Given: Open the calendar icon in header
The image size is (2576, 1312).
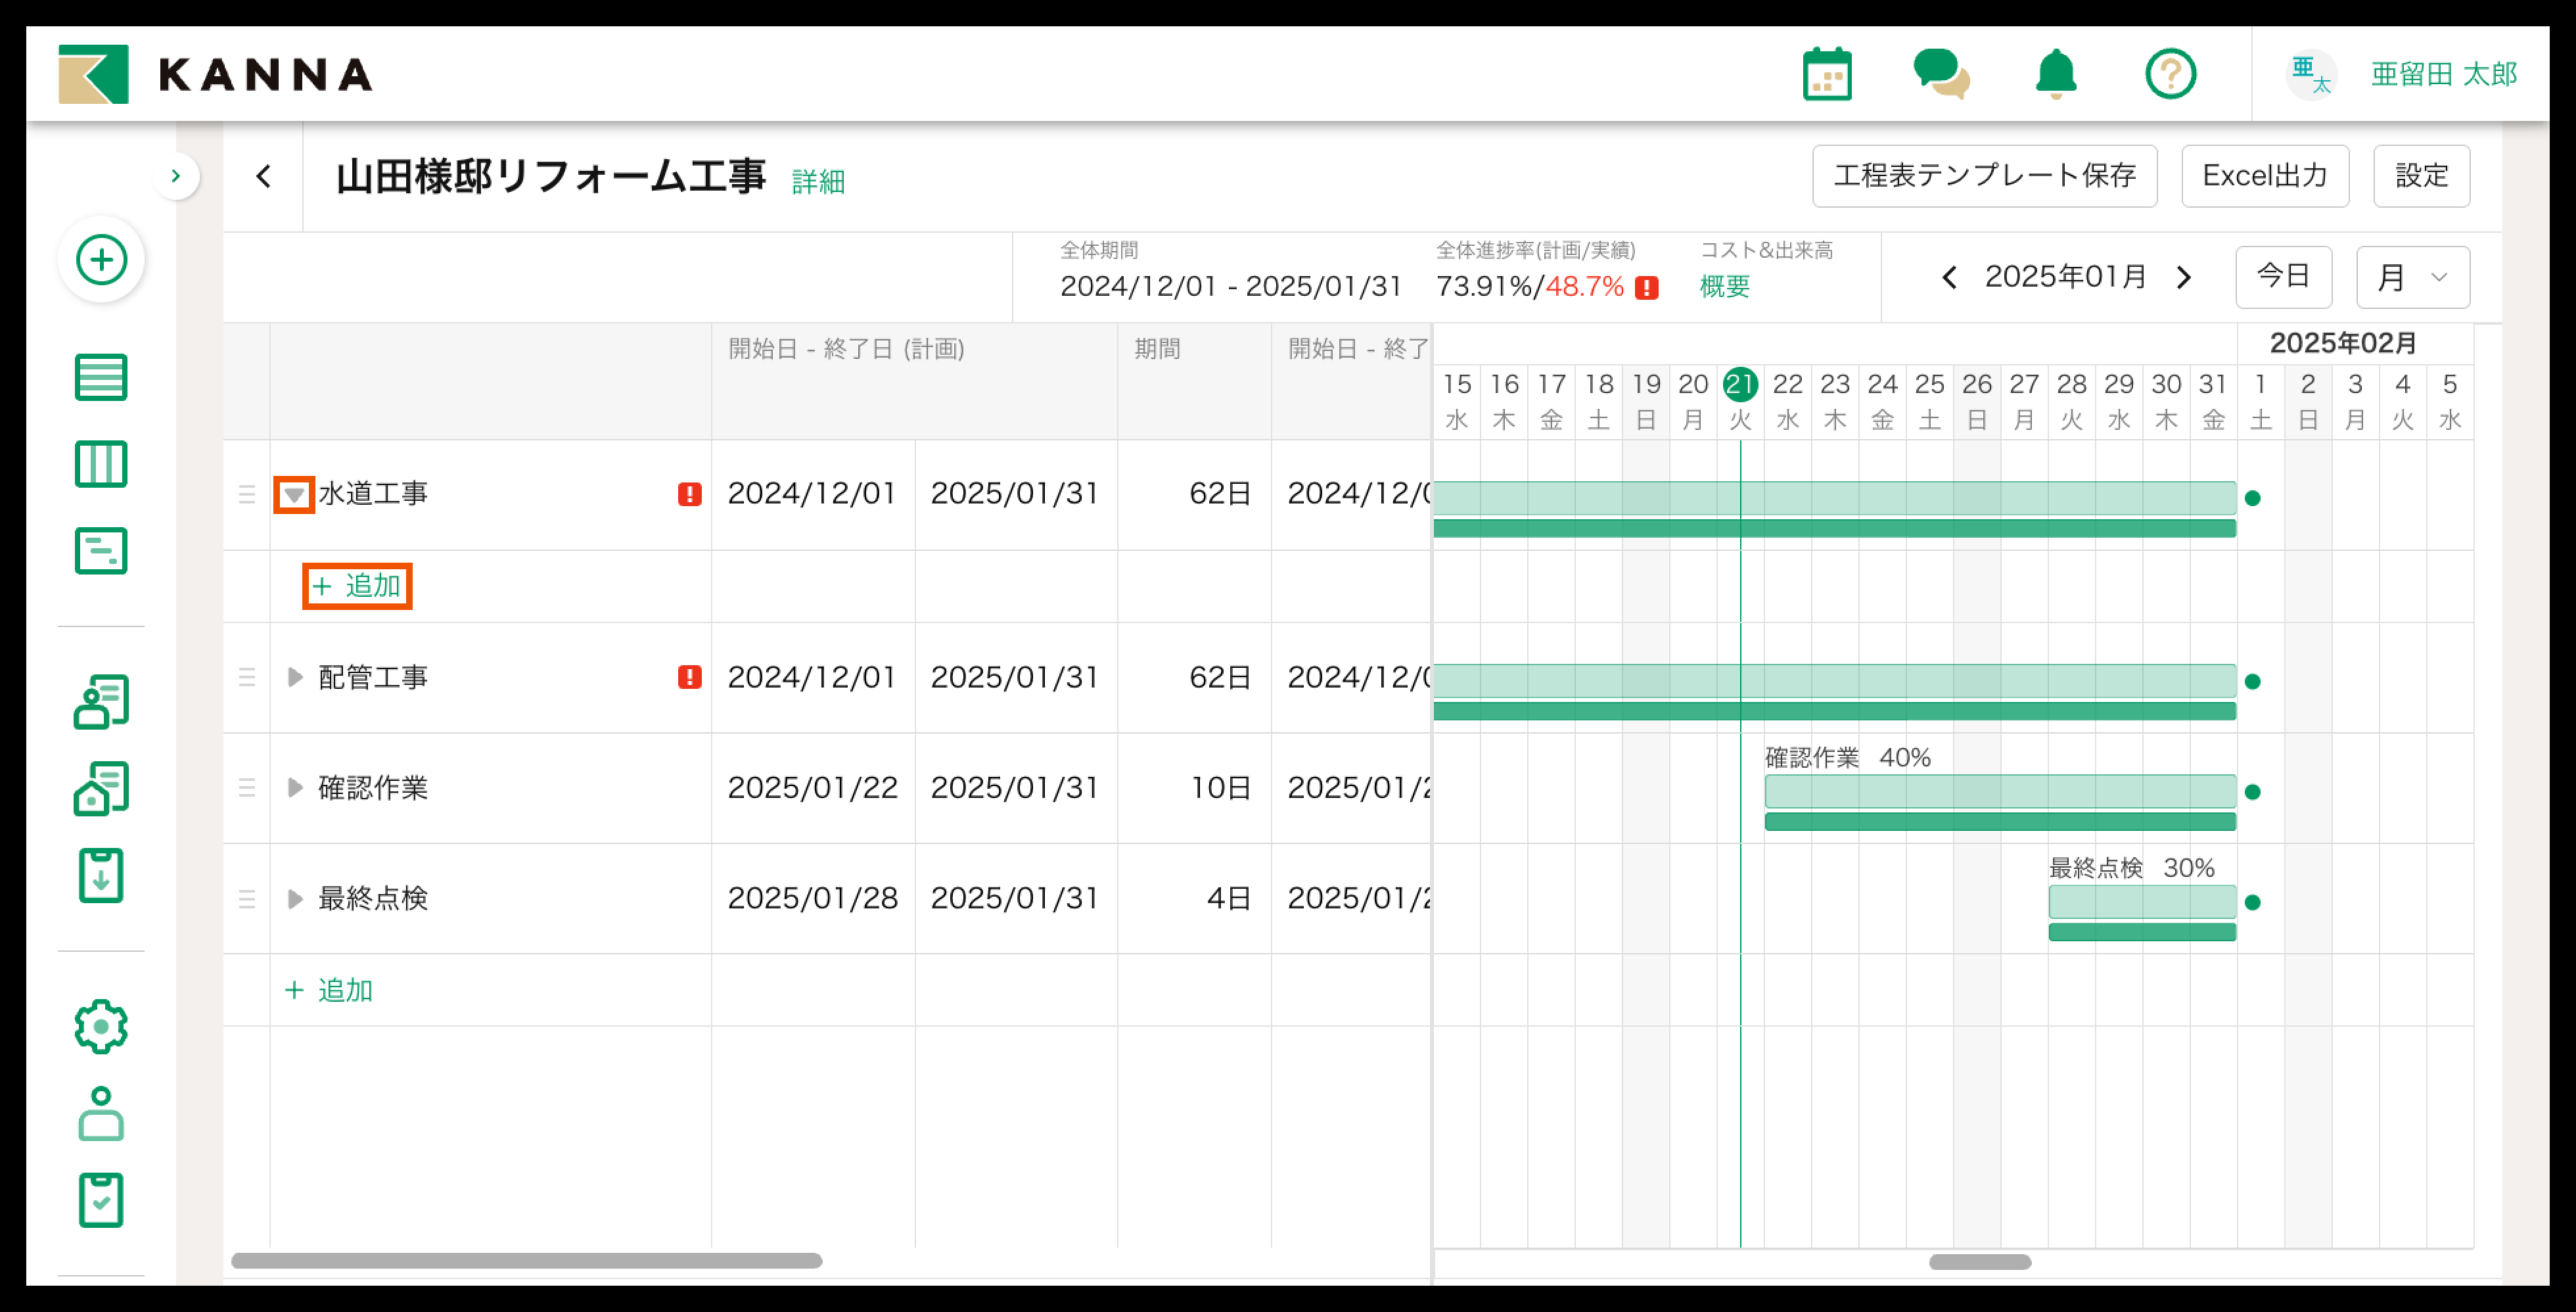Looking at the screenshot, I should coord(1827,75).
